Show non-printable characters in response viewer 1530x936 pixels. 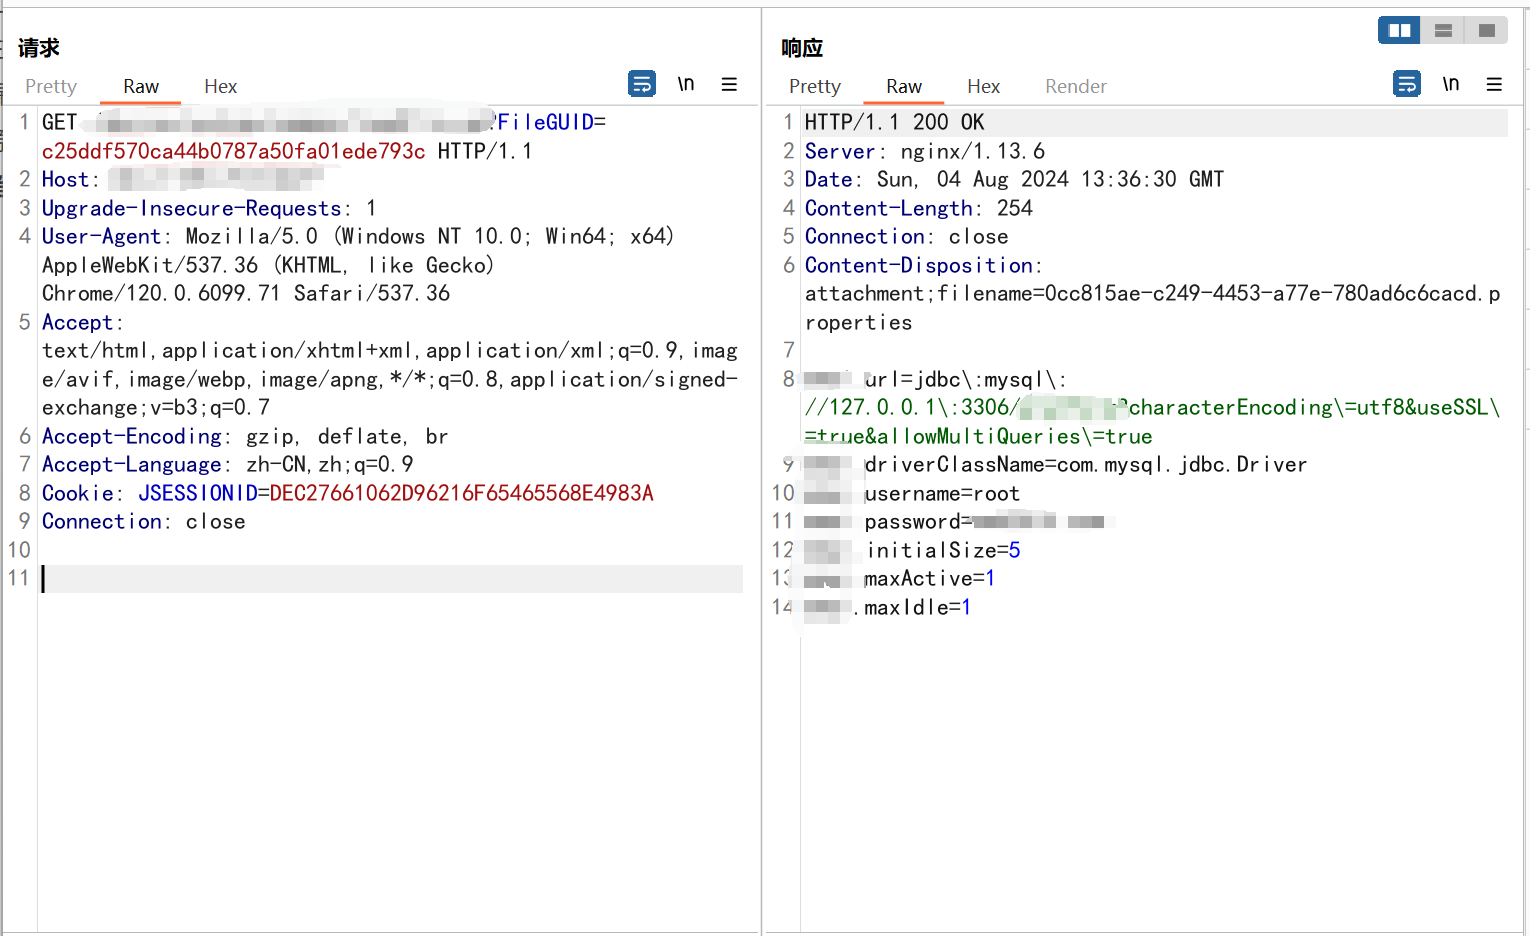point(1450,84)
